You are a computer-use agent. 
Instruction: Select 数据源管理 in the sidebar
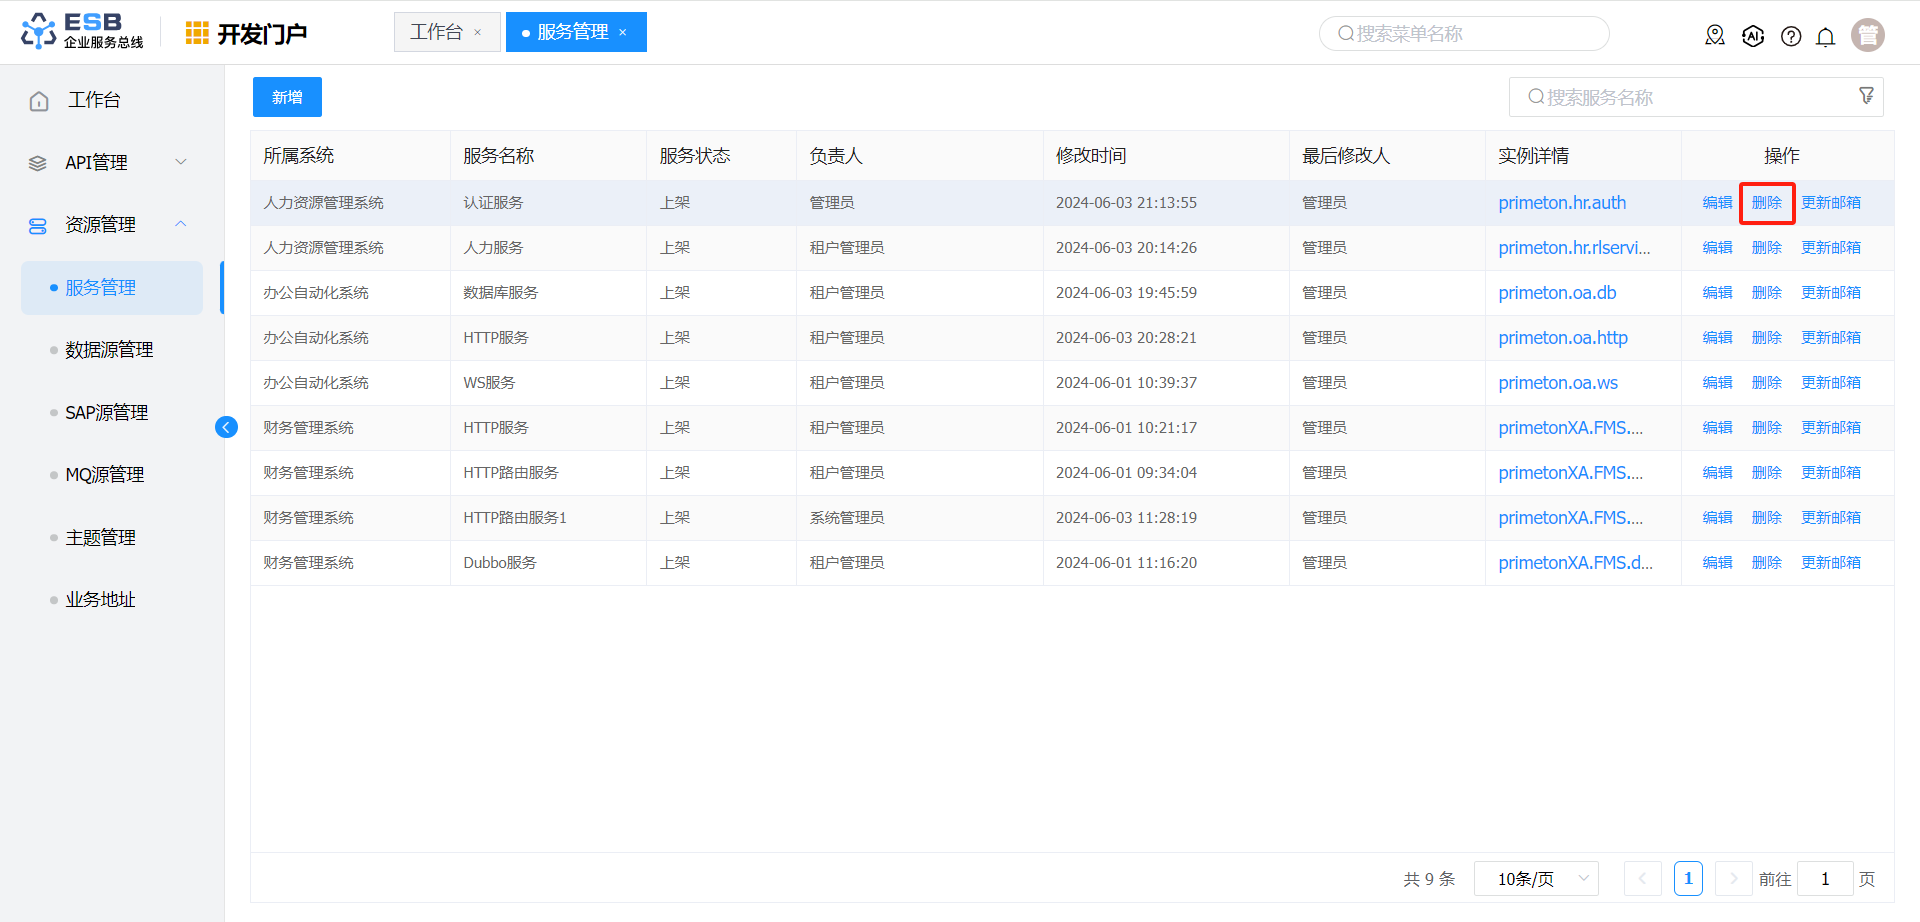coord(109,350)
